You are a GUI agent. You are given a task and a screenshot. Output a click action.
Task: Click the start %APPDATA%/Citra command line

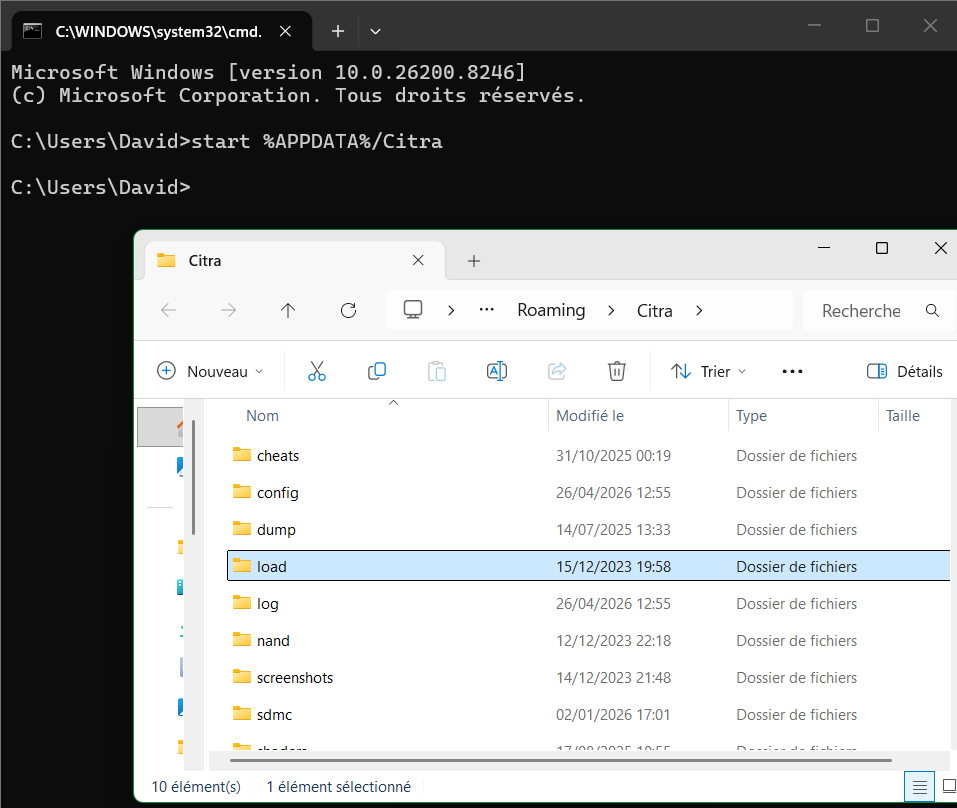point(317,141)
